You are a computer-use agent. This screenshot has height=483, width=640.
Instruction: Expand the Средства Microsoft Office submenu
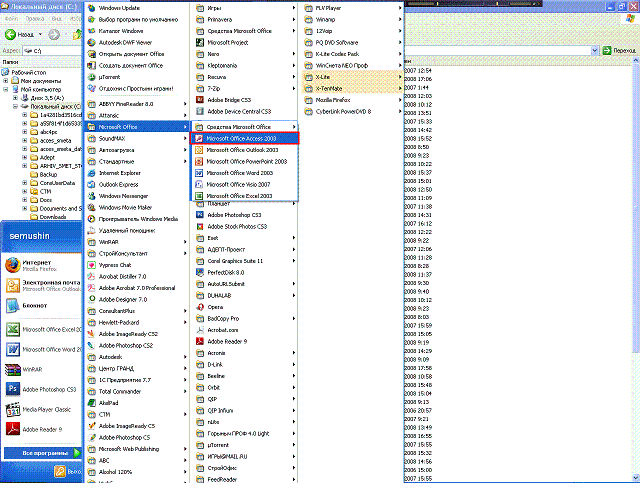[244, 127]
